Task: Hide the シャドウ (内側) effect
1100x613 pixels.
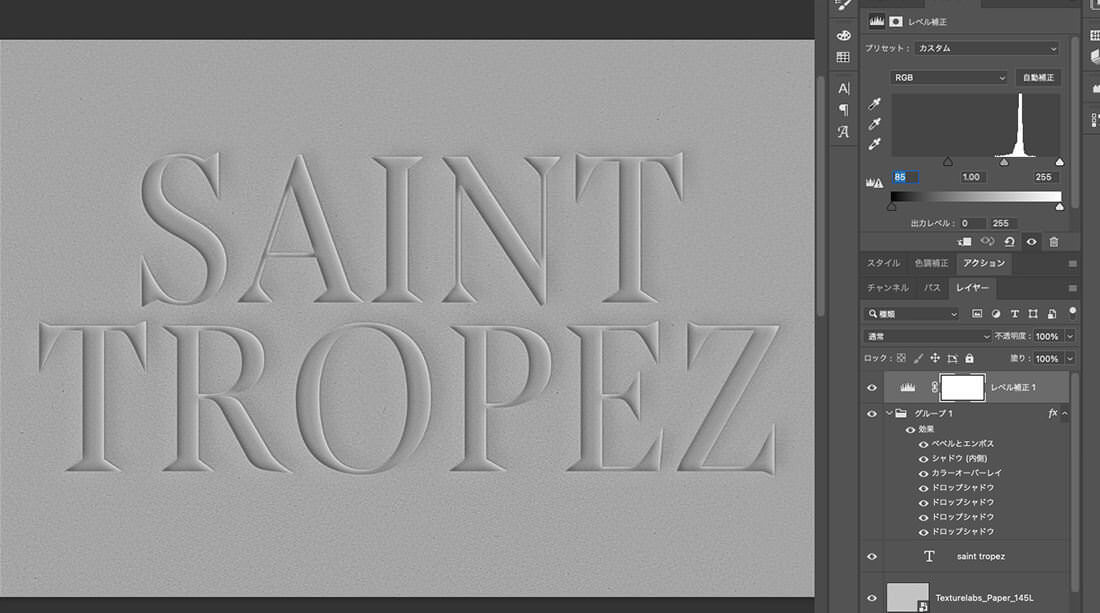Action: (x=923, y=459)
